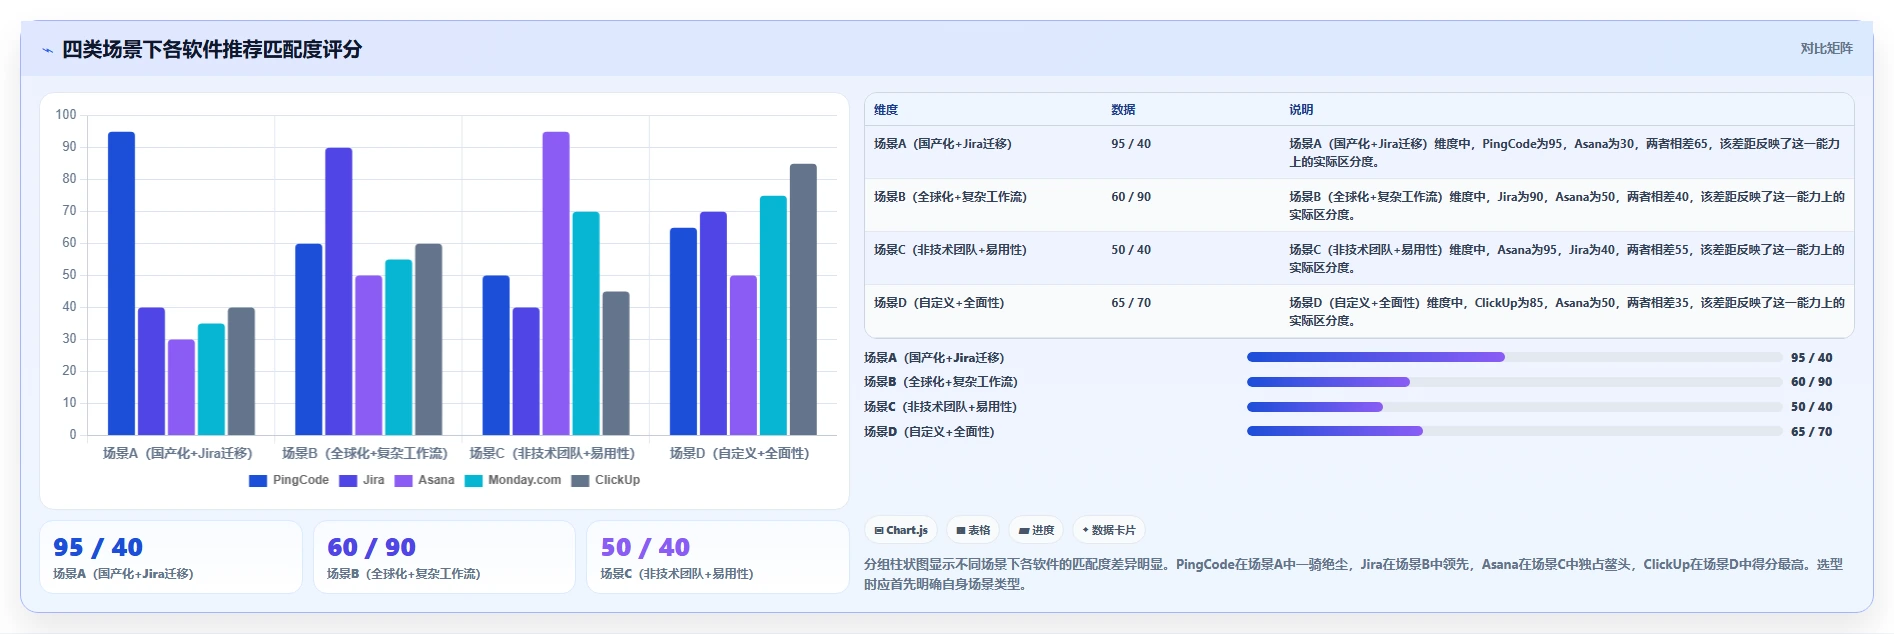
Task: Click the ClickUp bar in the 场景B group
Action: coord(429,339)
